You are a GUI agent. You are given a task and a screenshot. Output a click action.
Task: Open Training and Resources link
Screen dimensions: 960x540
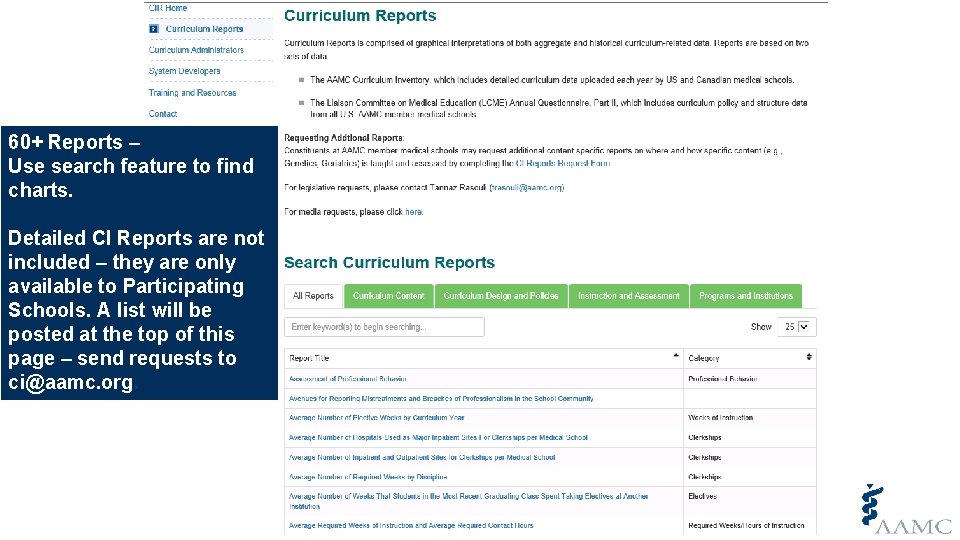[x=192, y=92]
